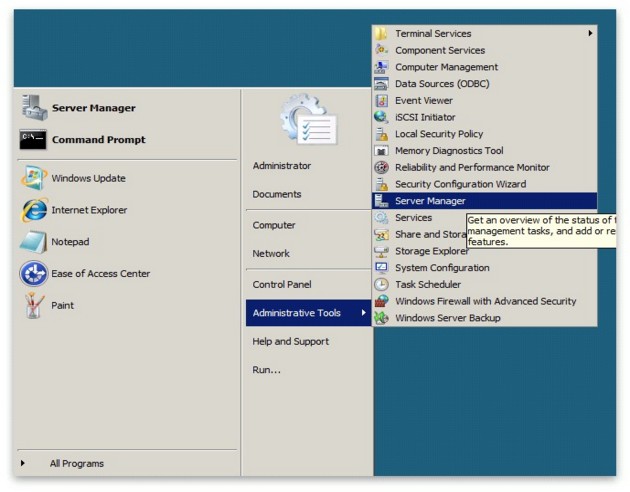Screen dimensions: 630x492
Task: Click the Security Configuration Wizard icon
Action: 381,184
